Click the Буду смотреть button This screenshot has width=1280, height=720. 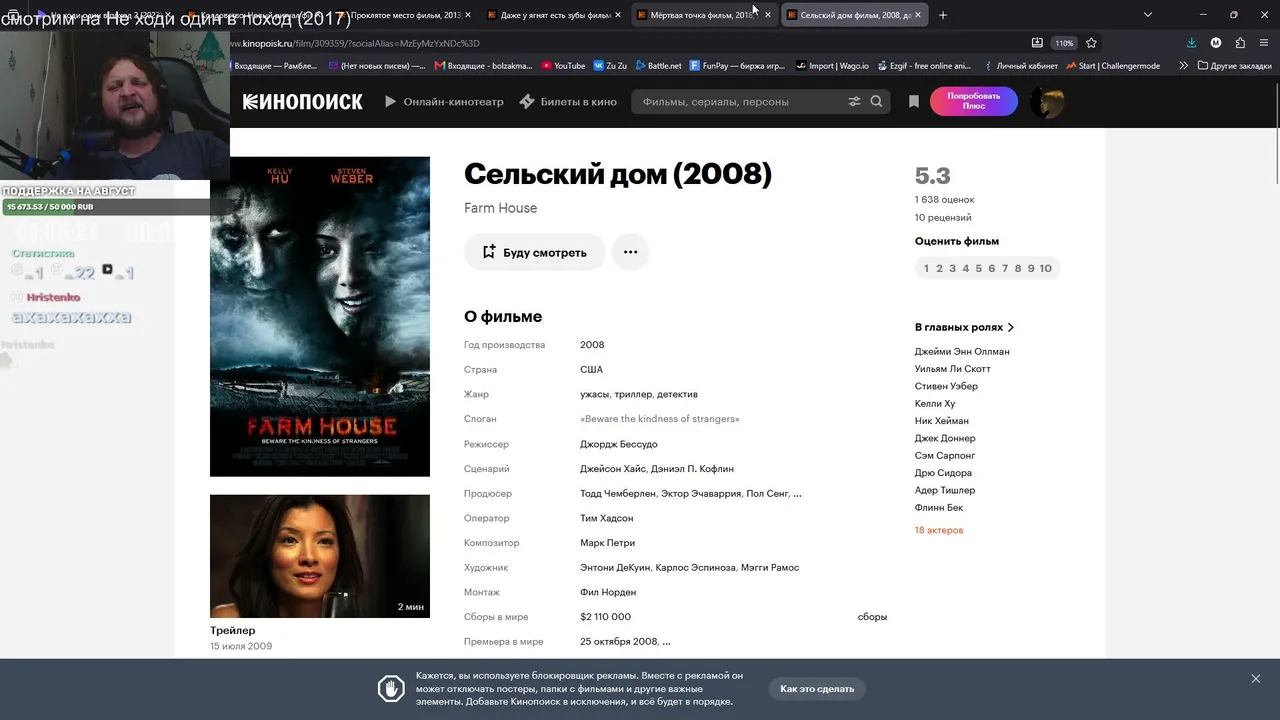click(534, 252)
